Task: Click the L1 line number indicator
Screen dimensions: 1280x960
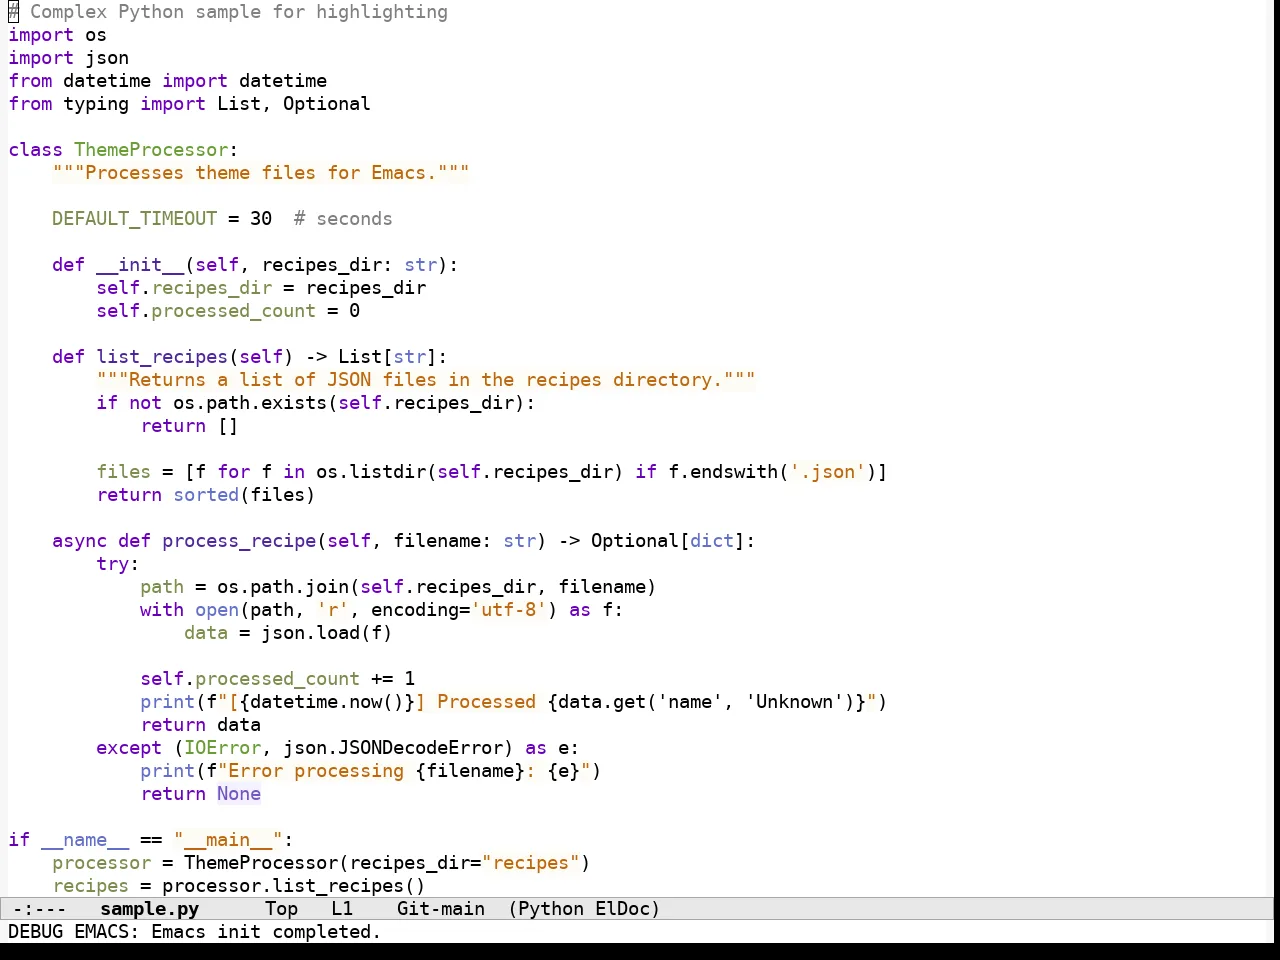Action: 342,909
